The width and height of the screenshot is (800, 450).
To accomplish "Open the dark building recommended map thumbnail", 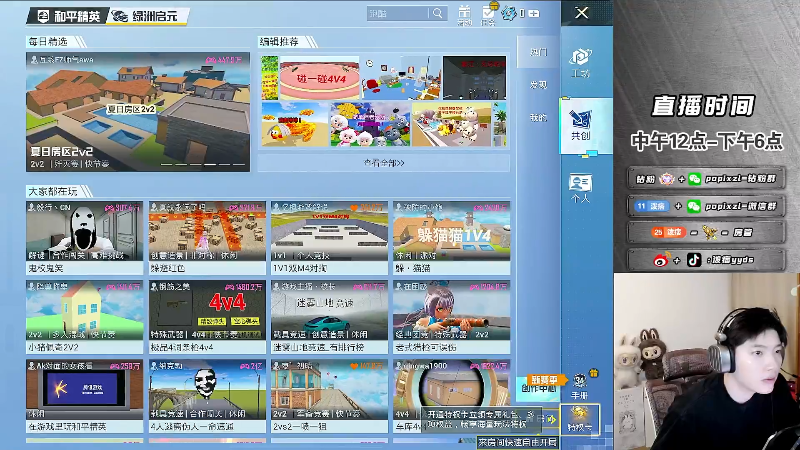I will coord(474,78).
